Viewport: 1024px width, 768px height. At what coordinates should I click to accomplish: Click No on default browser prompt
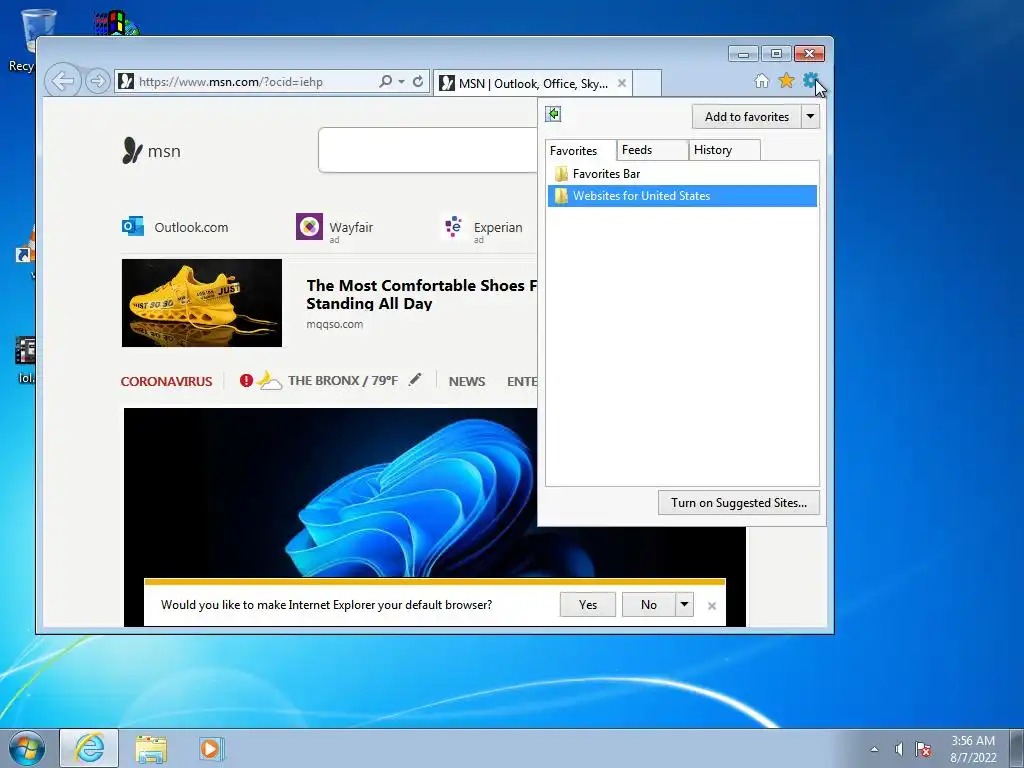click(649, 605)
